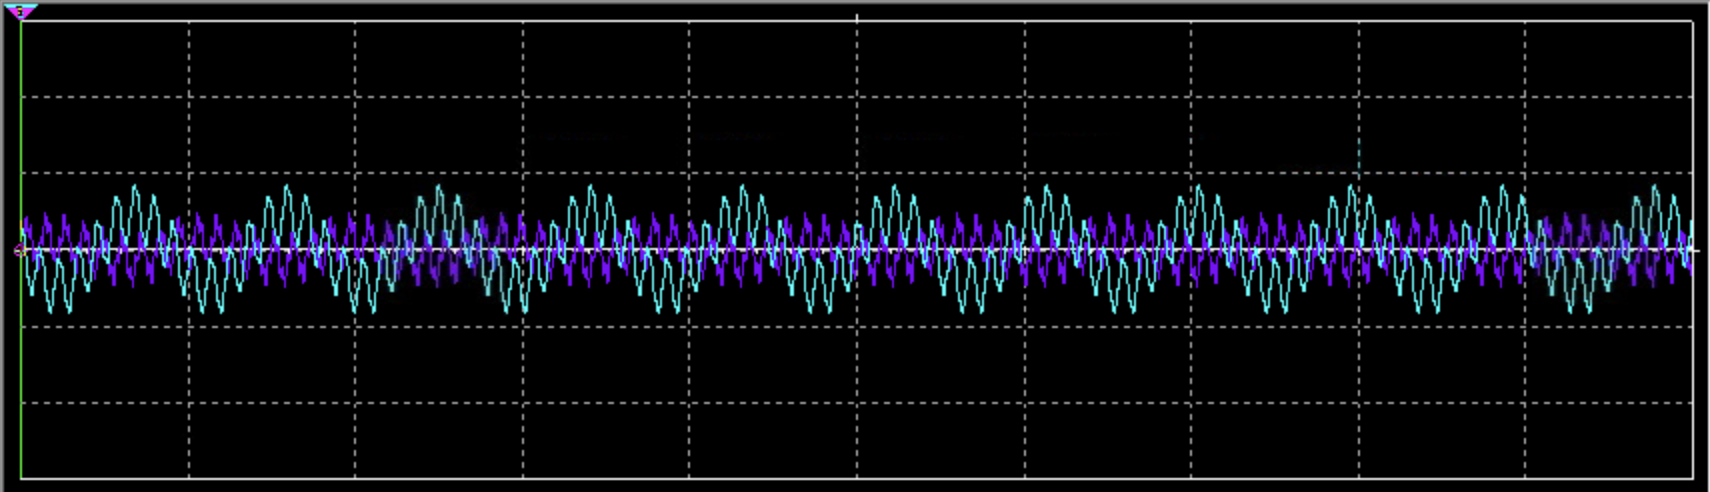Image resolution: width=1710 pixels, height=492 pixels.
Task: Click the channel ground-level marker at left edge
Action: pyautogui.click(x=18, y=250)
